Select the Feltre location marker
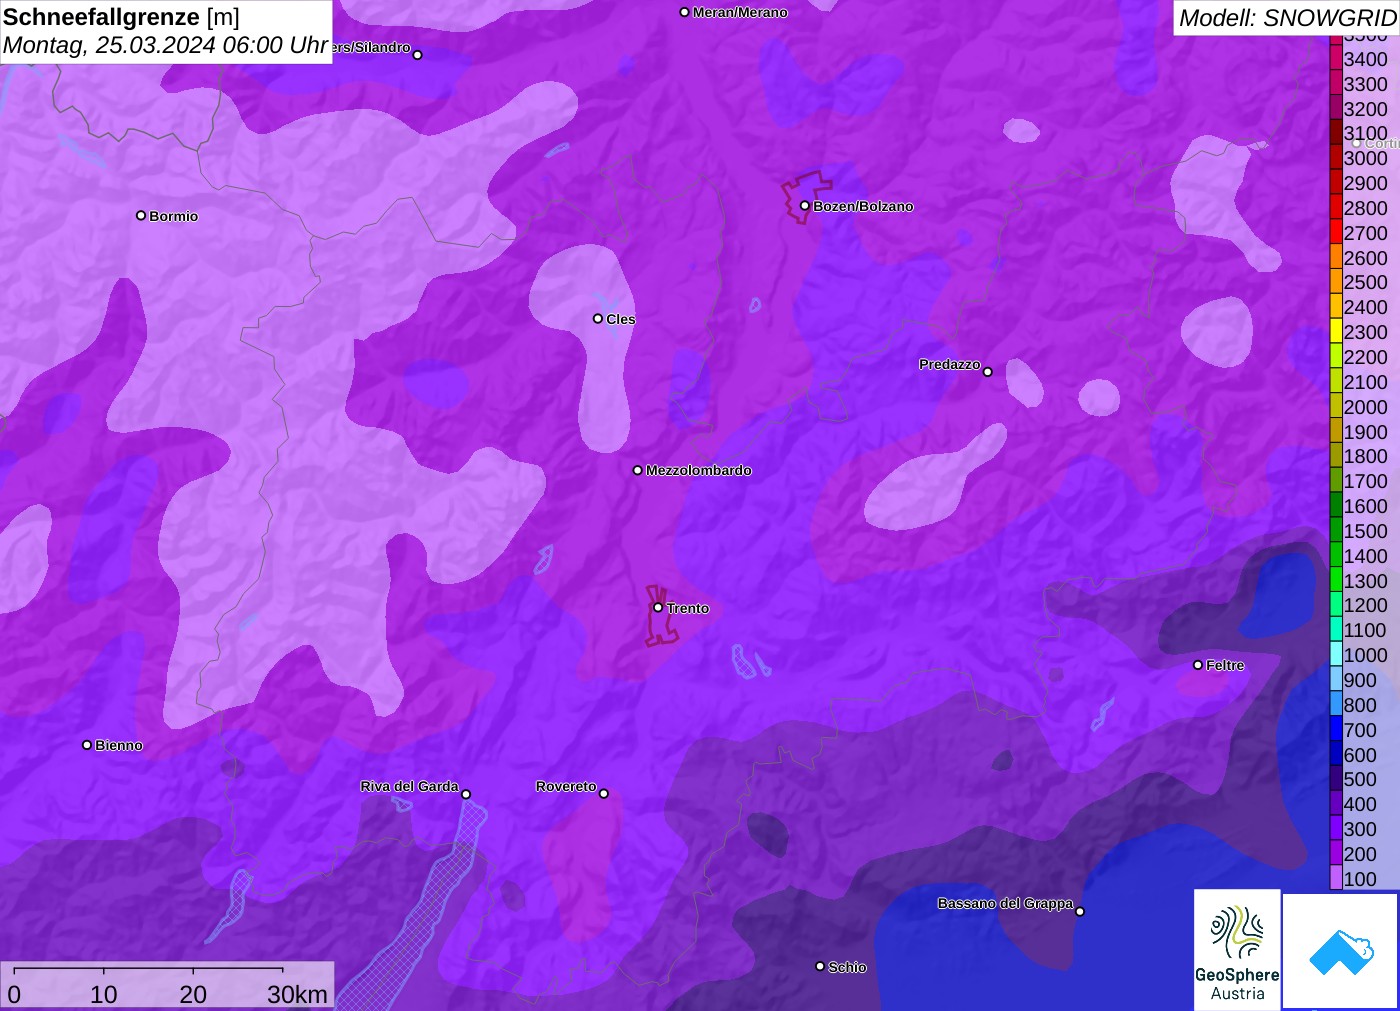Screen dimensions: 1400x1011 1198,665
